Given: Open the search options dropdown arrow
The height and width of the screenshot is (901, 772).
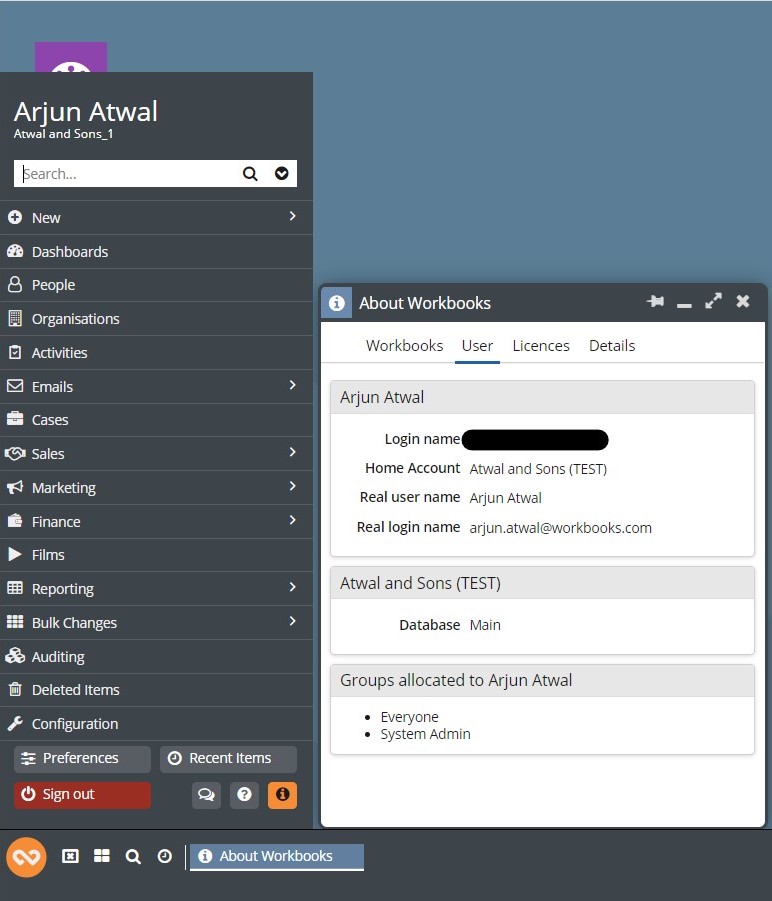Looking at the screenshot, I should (x=281, y=174).
